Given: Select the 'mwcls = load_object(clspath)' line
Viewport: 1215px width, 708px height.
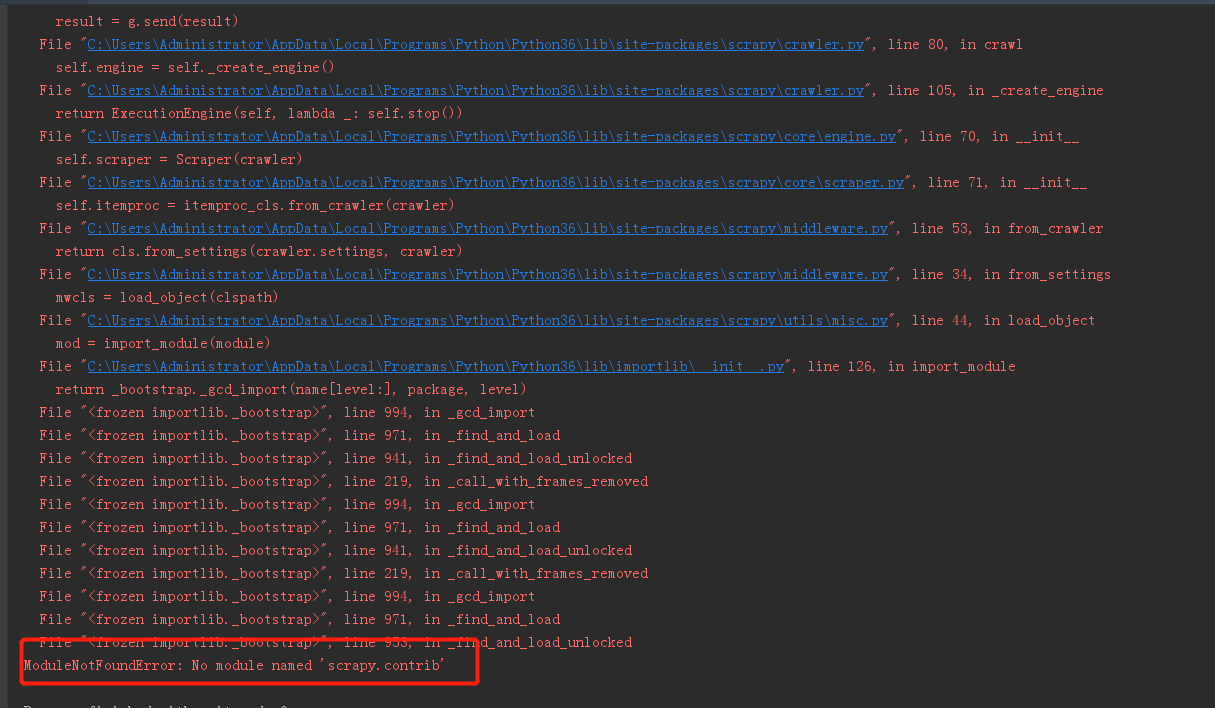Looking at the screenshot, I should (167, 297).
